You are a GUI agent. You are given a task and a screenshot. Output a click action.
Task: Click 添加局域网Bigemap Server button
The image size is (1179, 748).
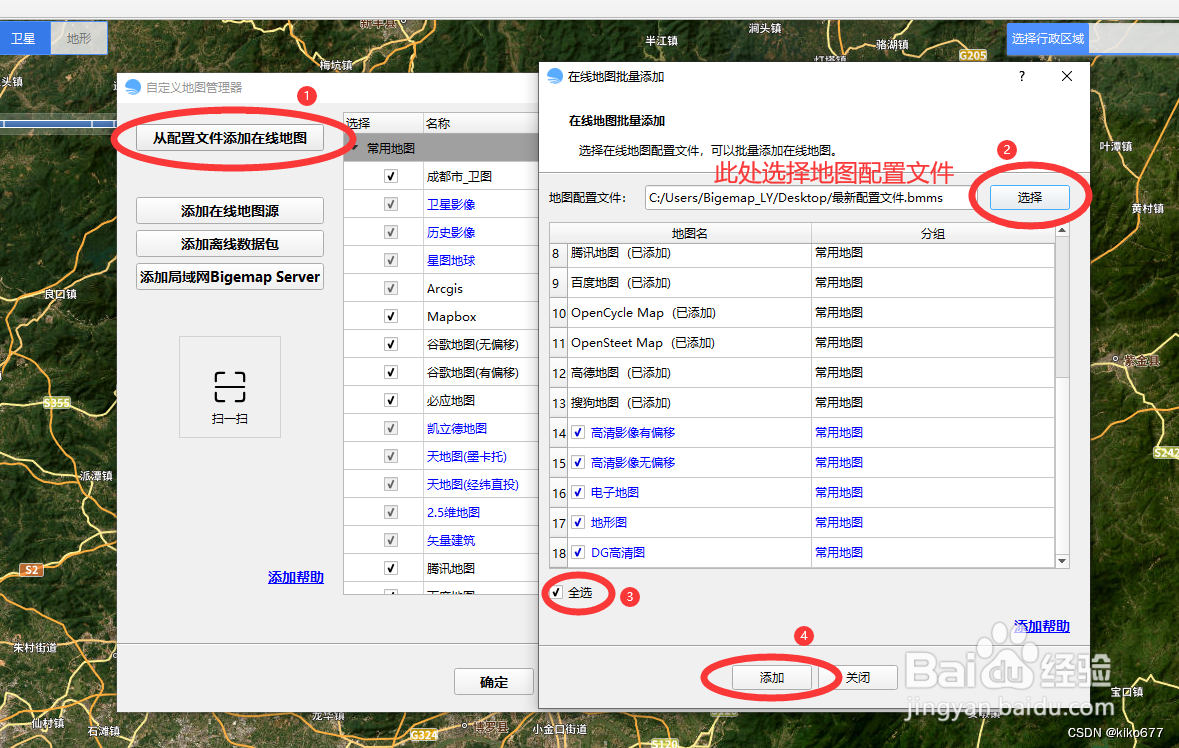[229, 276]
